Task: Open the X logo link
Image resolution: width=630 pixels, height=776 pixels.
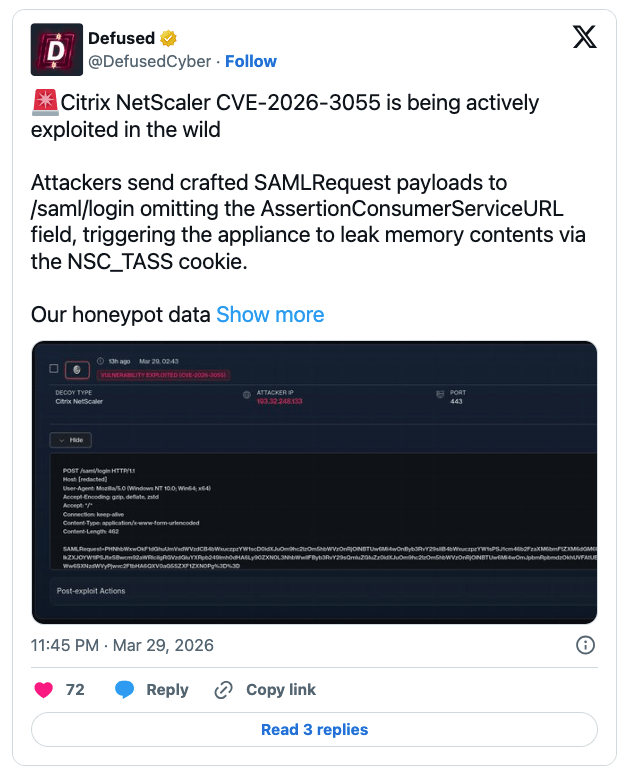Action: click(x=584, y=38)
